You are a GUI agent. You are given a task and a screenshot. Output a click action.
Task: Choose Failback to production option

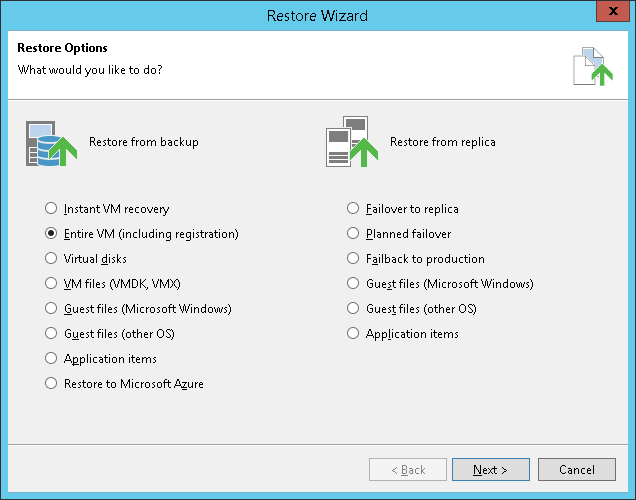(353, 259)
